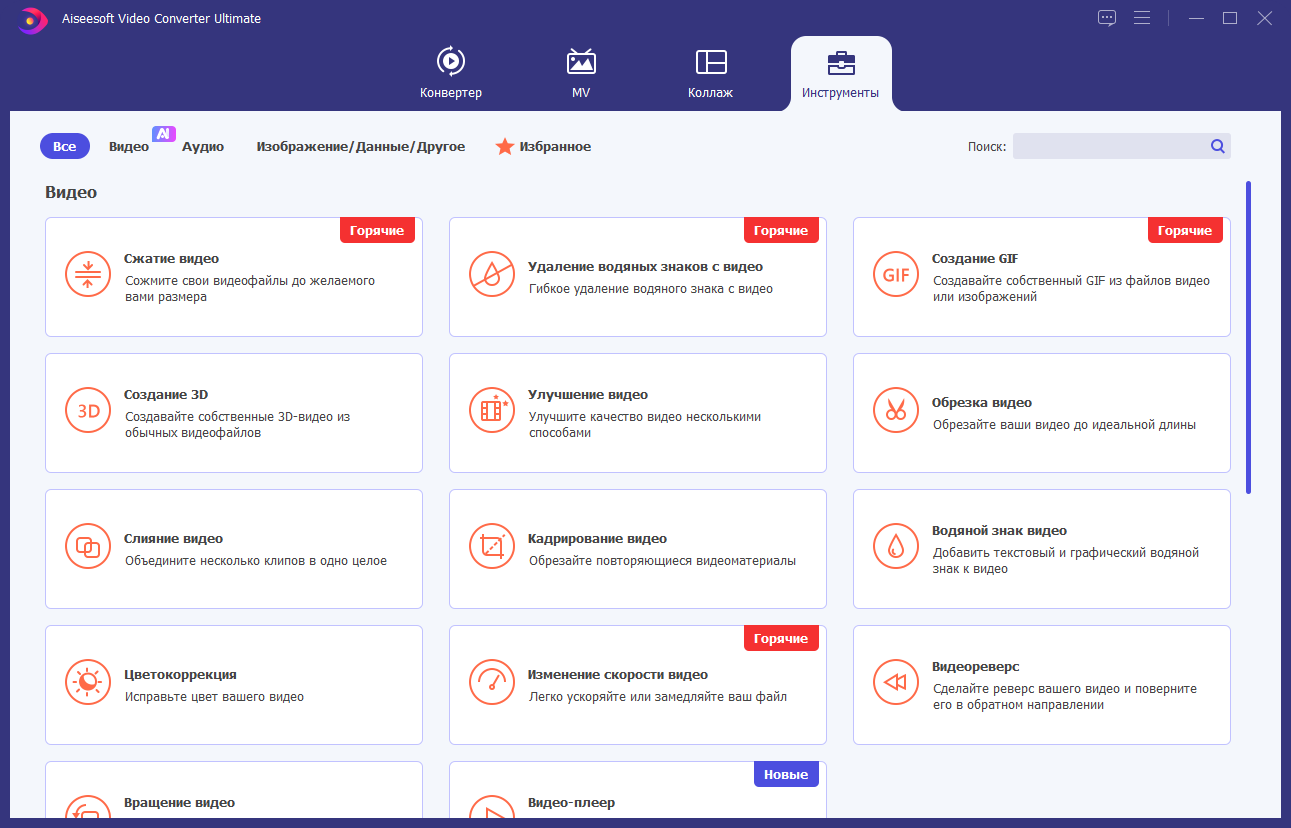
Task: Click the Улучшение видео filmstrip icon
Action: click(493, 410)
